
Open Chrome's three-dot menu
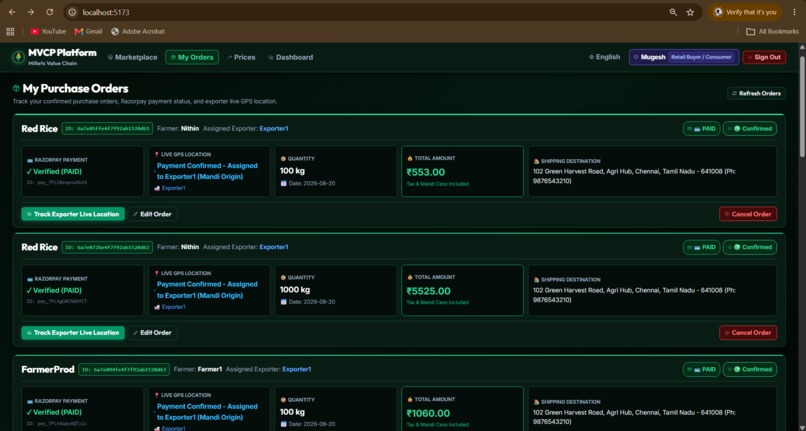coord(794,12)
